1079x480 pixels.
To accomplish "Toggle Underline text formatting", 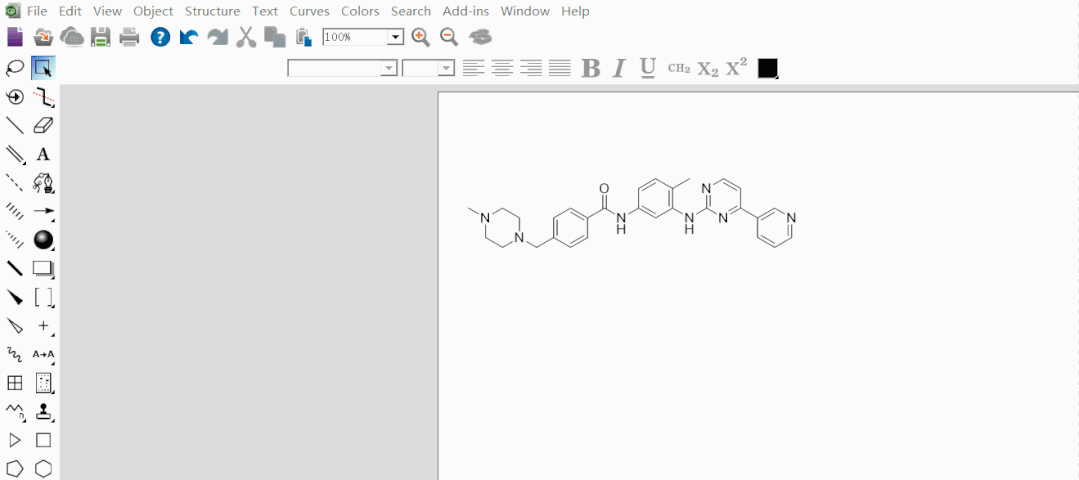I will (x=648, y=68).
